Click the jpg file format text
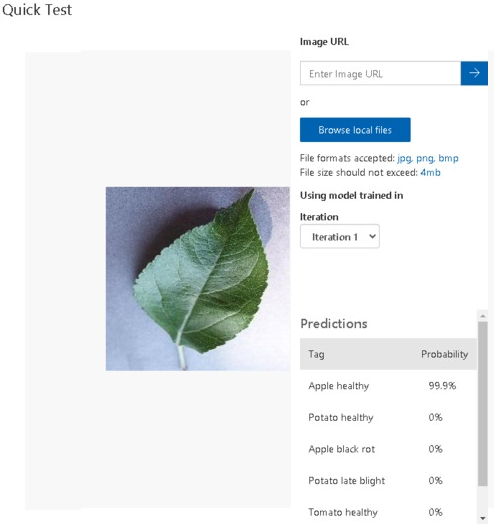The height and width of the screenshot is (524, 494). [404, 158]
